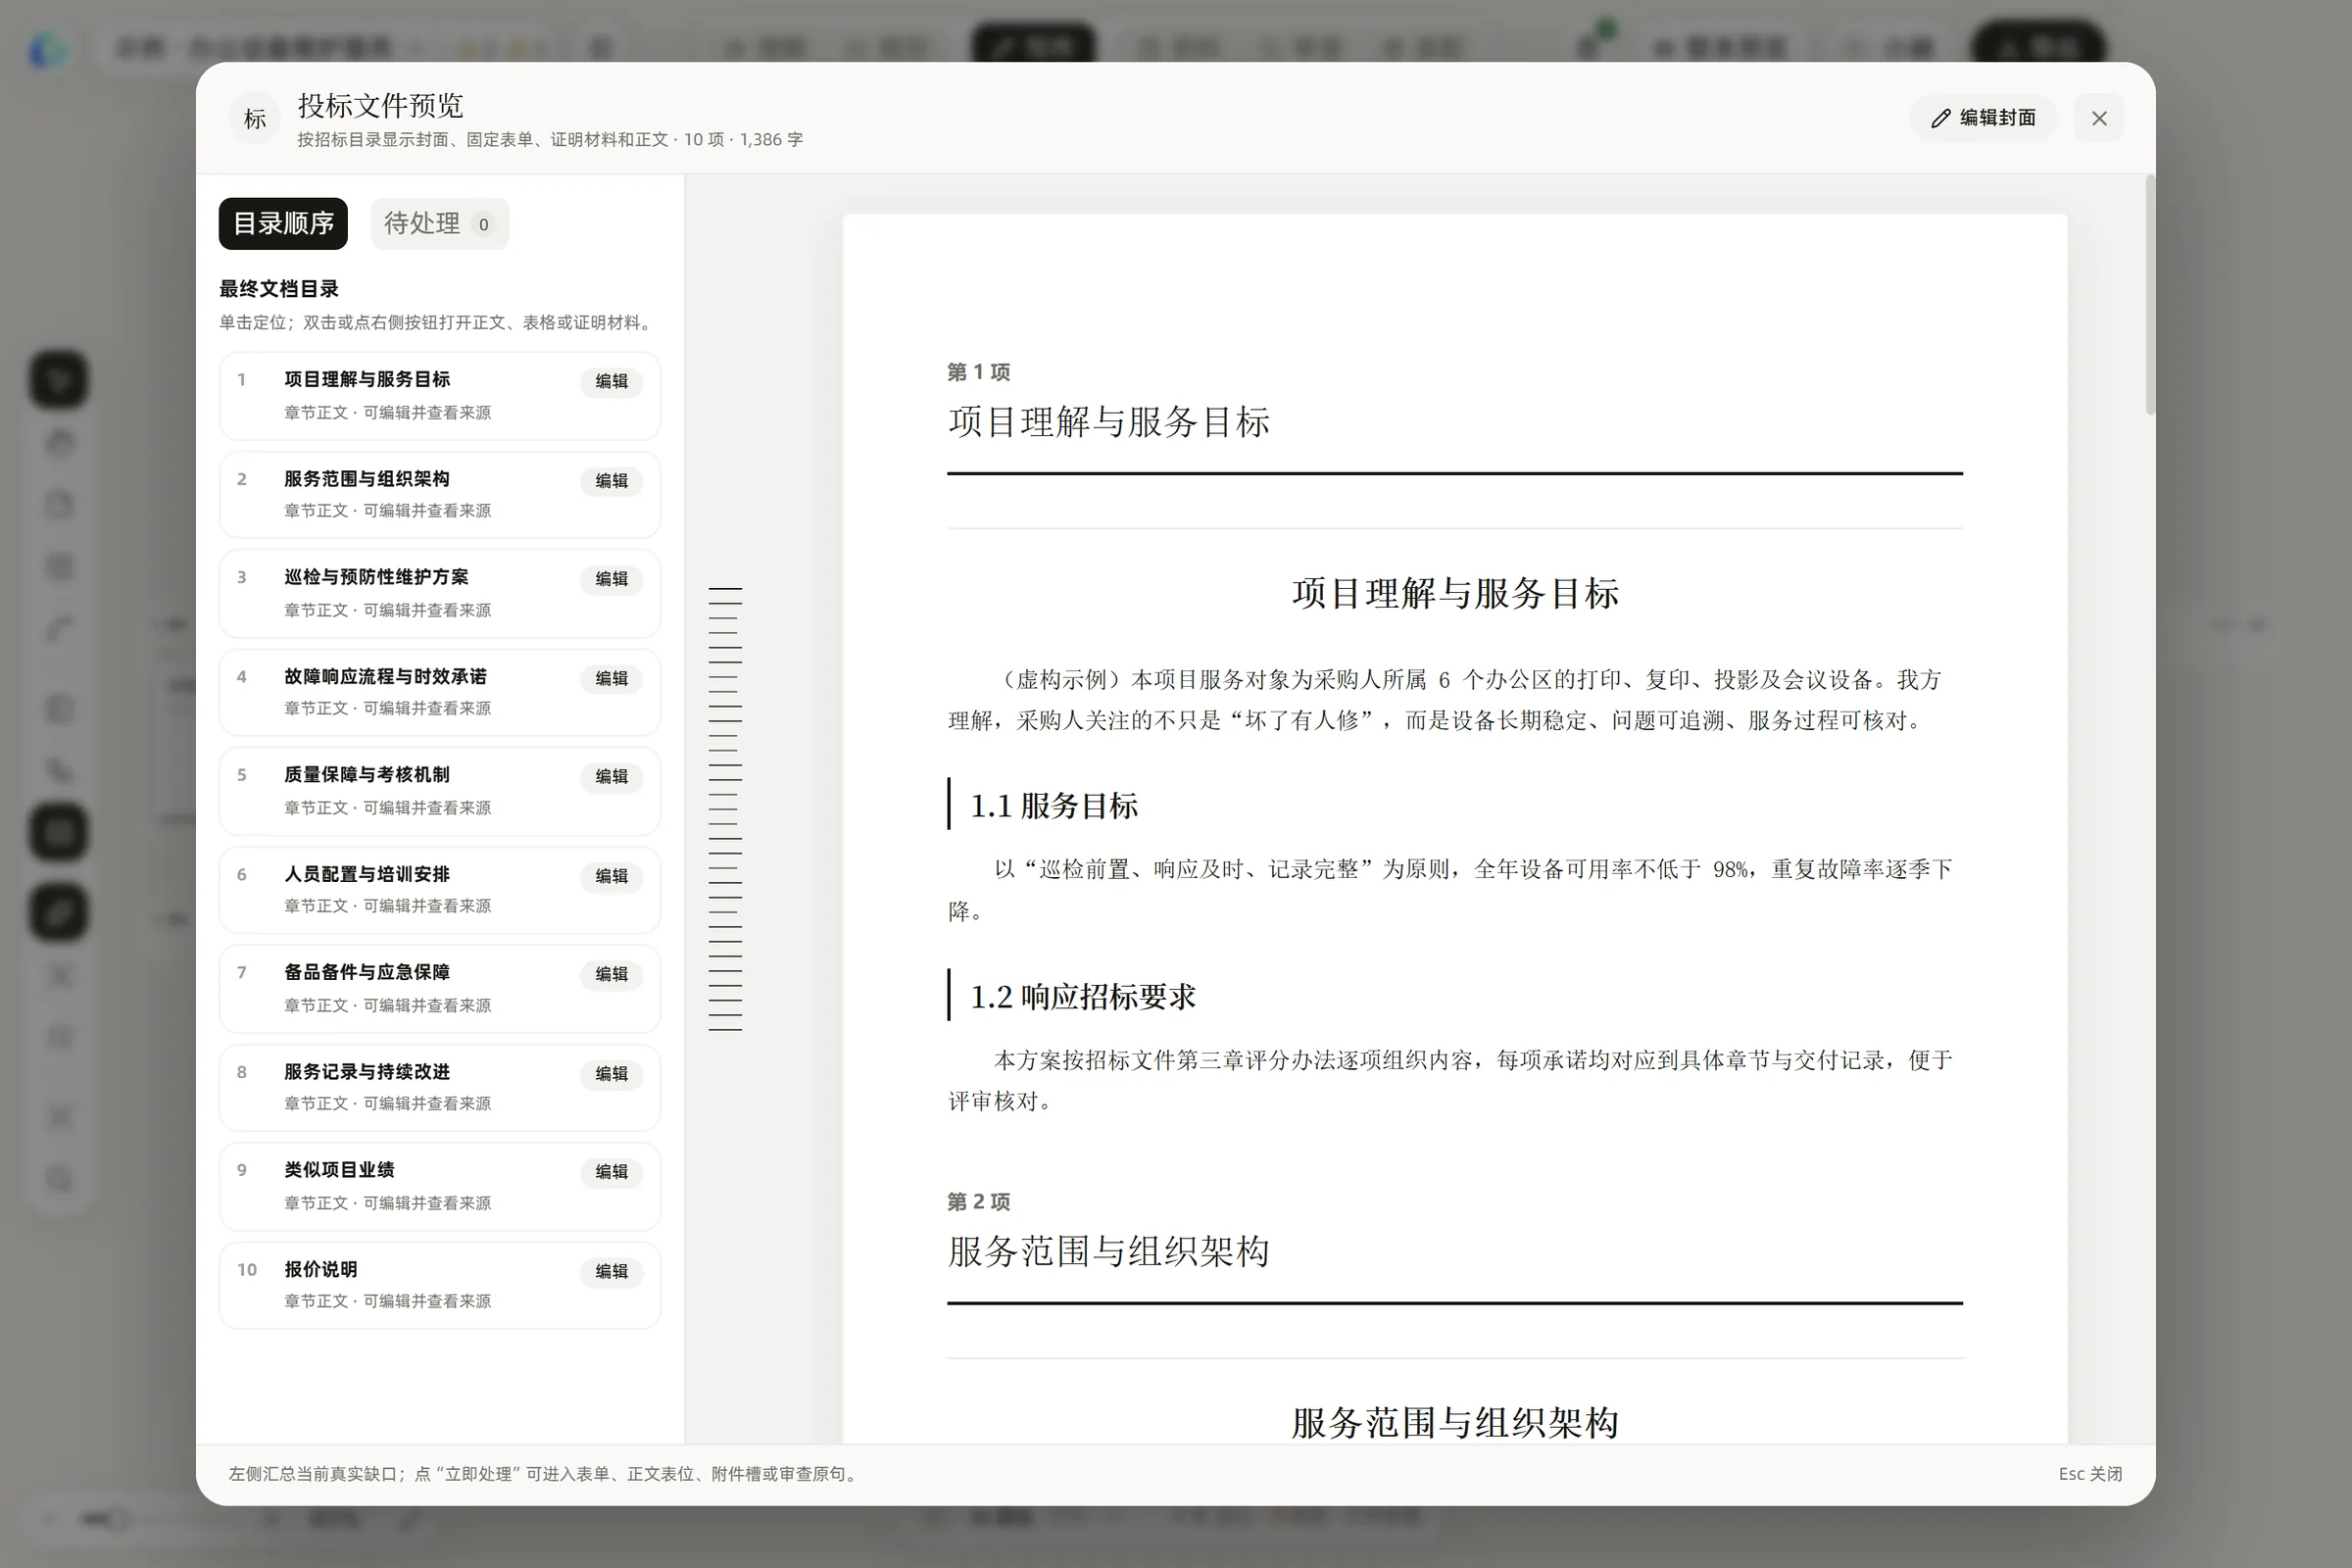
Task: Click the document outline minimap ruler
Action: point(725,809)
